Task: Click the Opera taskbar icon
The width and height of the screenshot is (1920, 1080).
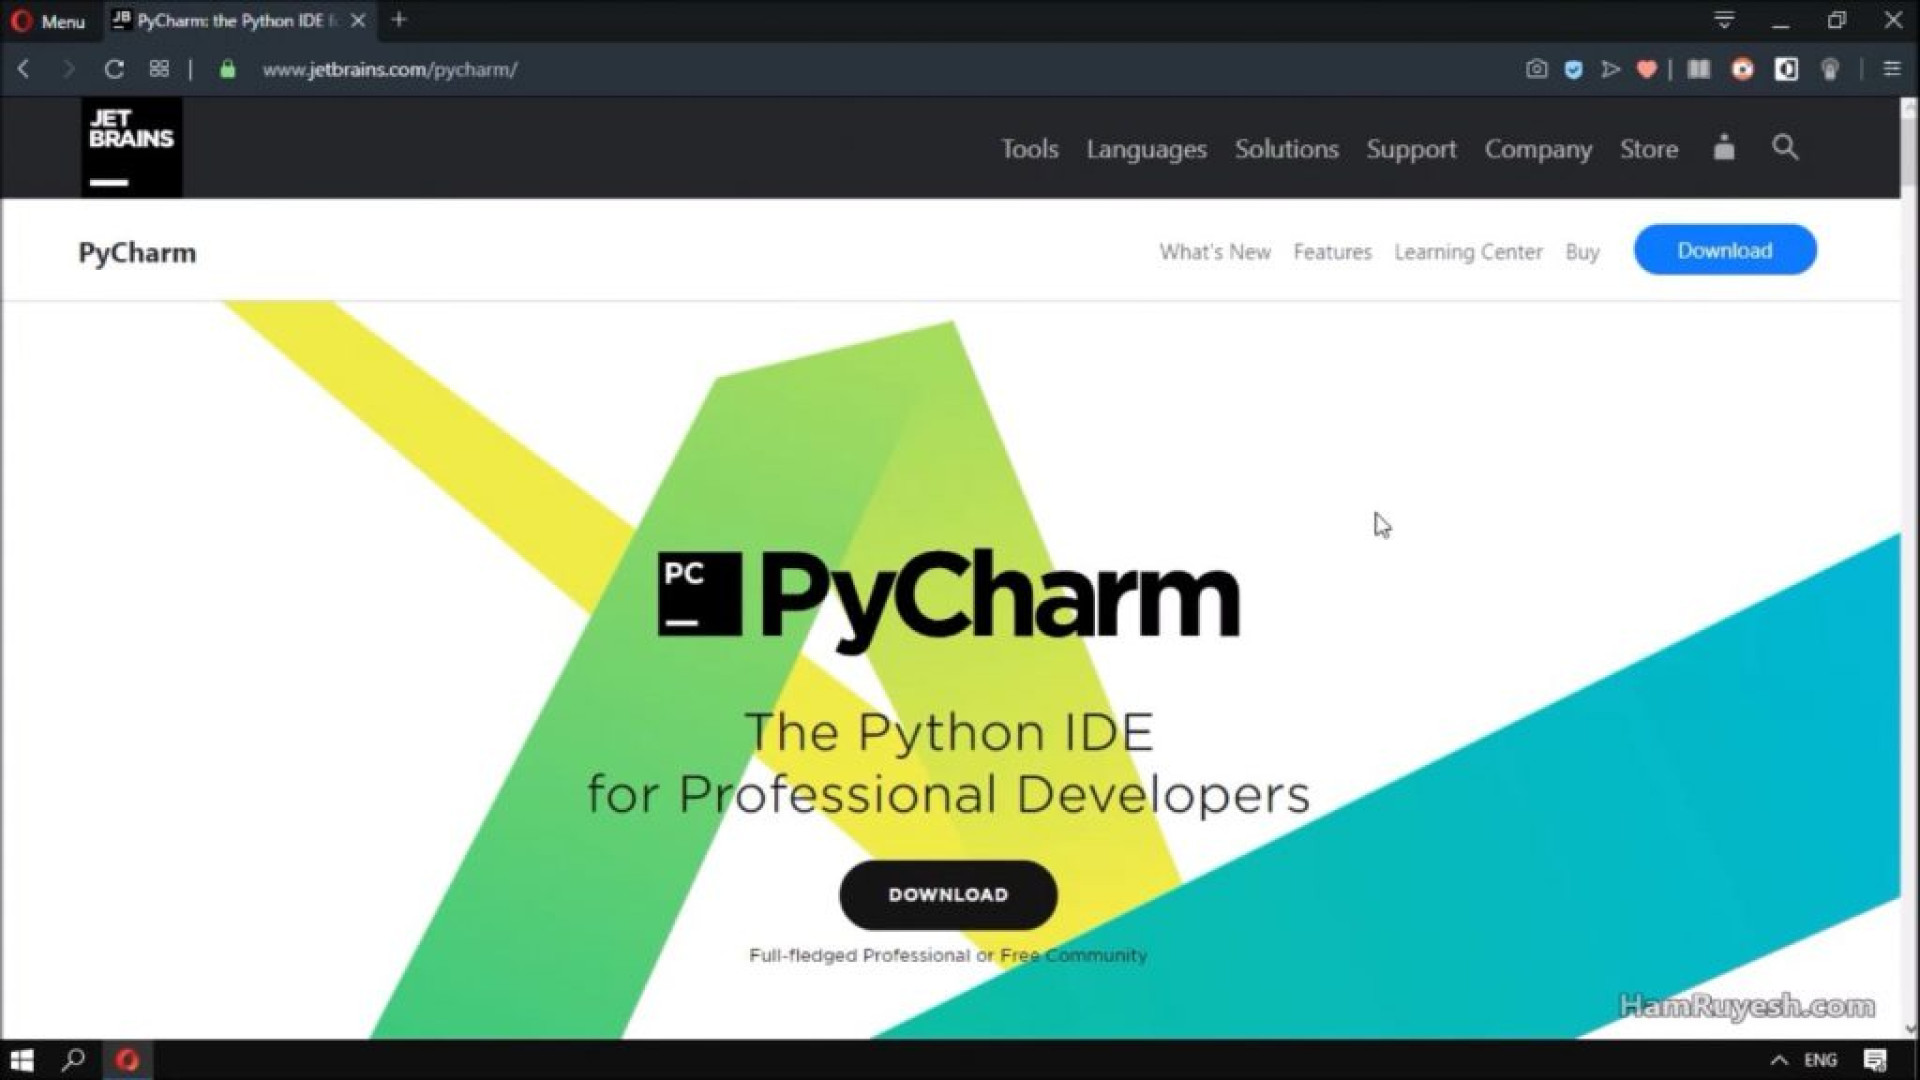Action: (127, 1060)
